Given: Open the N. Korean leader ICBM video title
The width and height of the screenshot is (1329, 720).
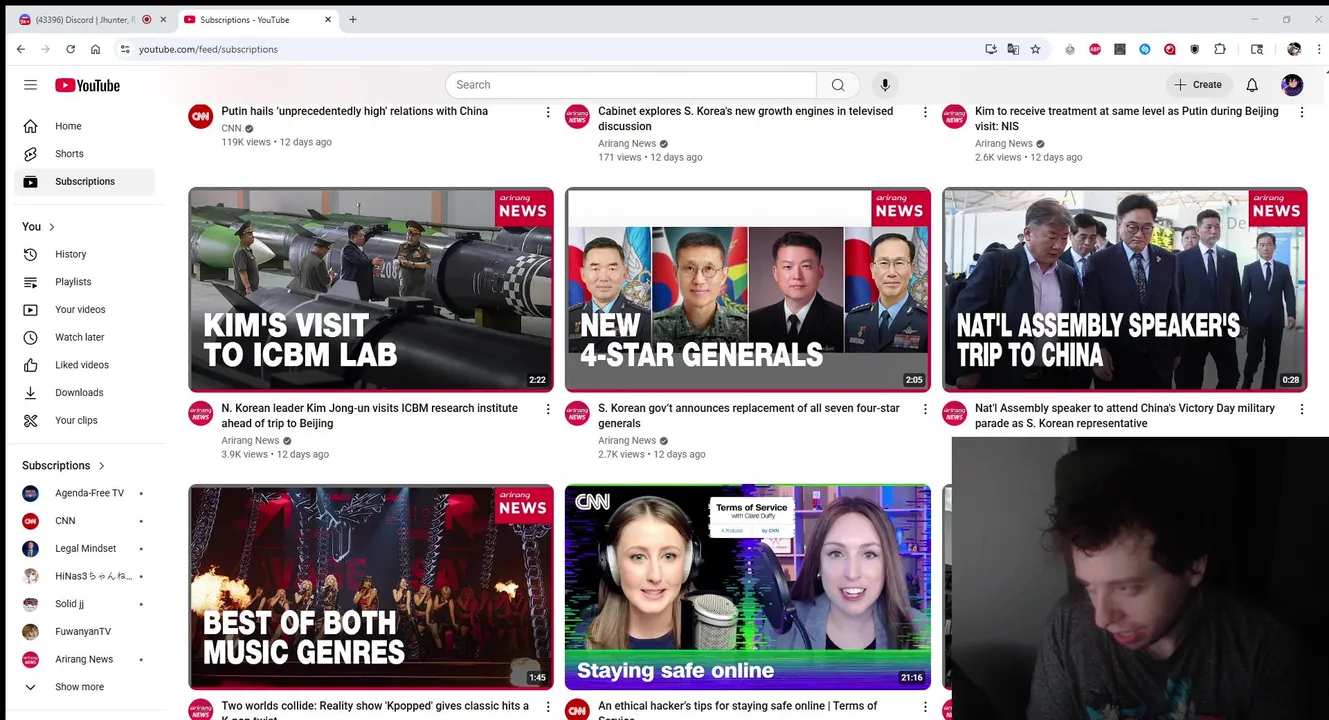Looking at the screenshot, I should click(x=369, y=416).
